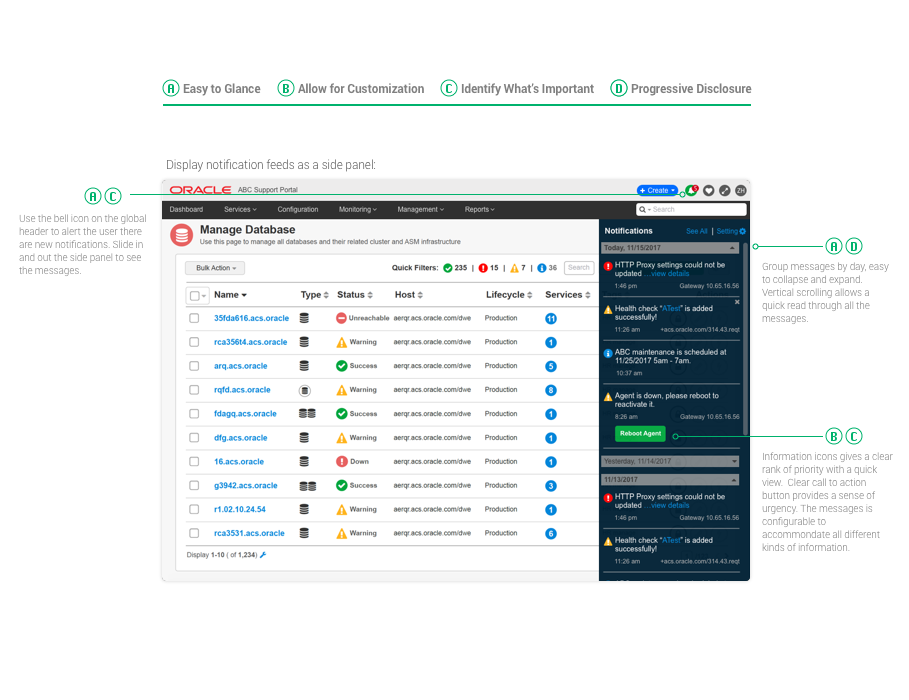The height and width of the screenshot is (700, 909).
Task: Open the Bulk Action dropdown
Action: coord(215,268)
